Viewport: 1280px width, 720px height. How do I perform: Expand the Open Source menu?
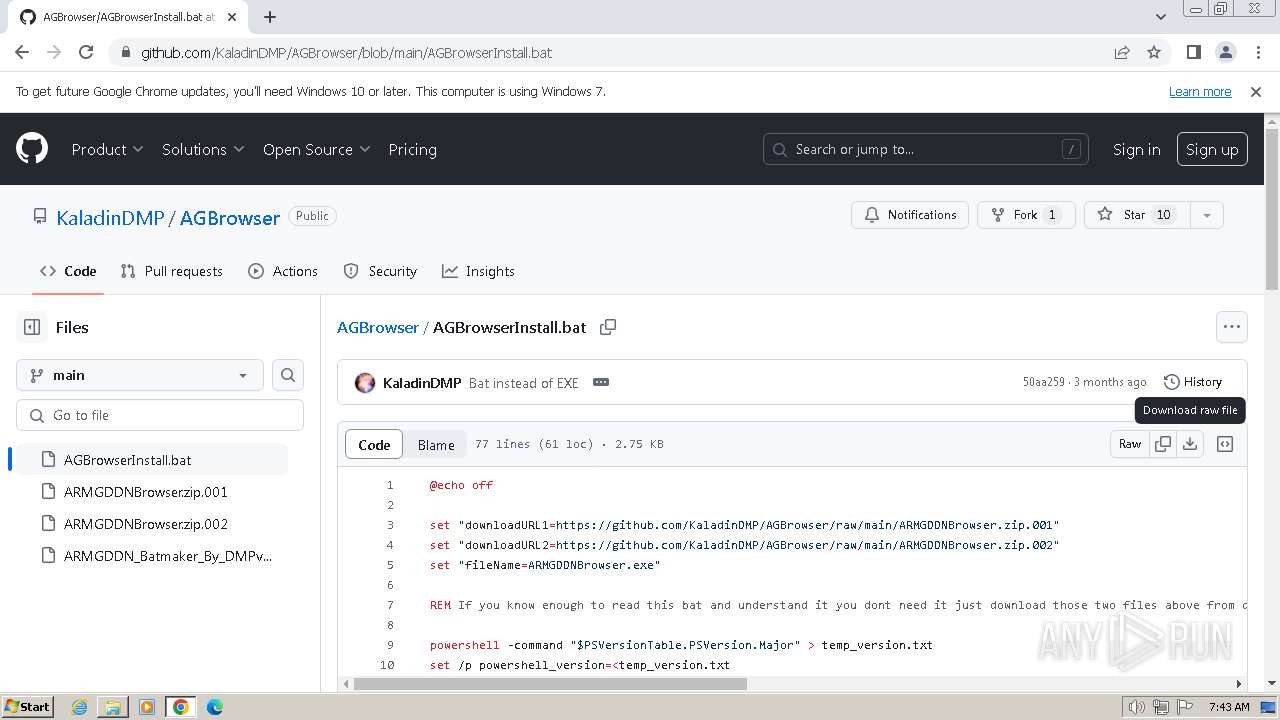317,149
